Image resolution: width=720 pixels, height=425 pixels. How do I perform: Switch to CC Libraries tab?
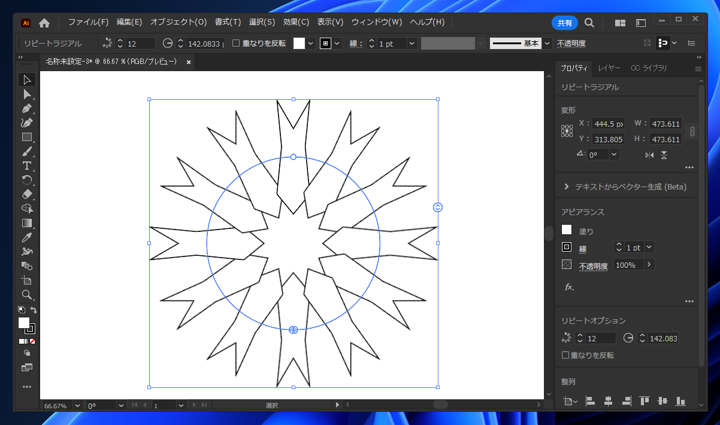[648, 68]
